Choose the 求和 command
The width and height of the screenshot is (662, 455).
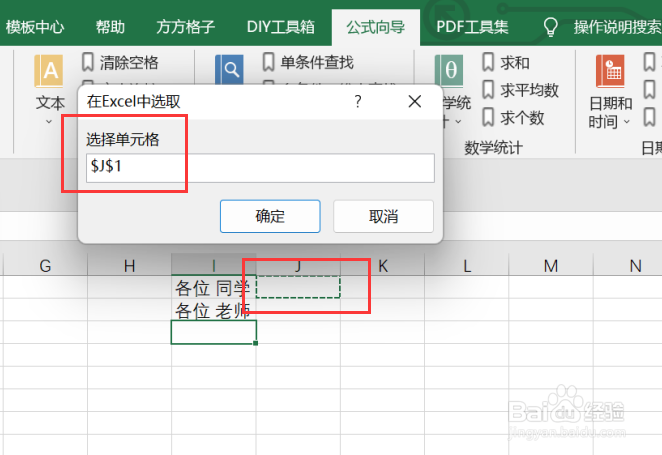[x=515, y=63]
